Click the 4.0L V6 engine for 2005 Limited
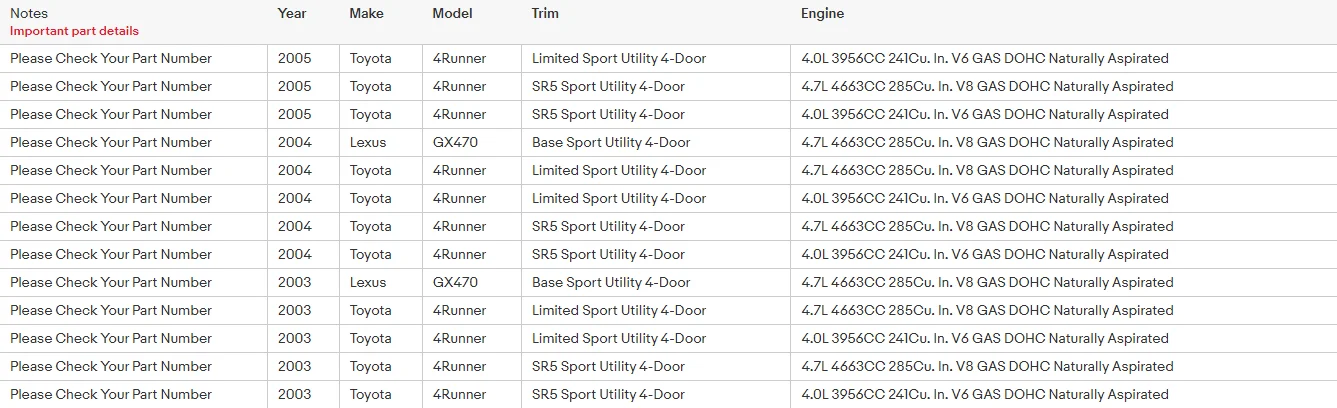This screenshot has height=408, width=1337. [x=985, y=58]
